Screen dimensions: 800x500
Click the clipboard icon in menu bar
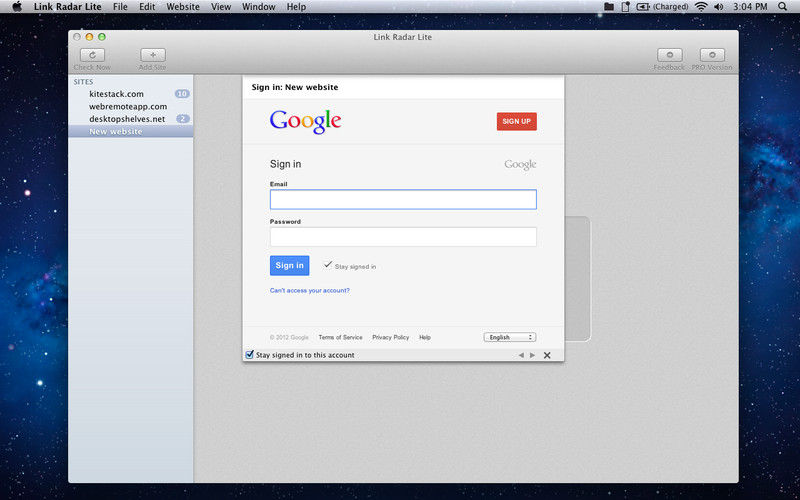pos(625,7)
